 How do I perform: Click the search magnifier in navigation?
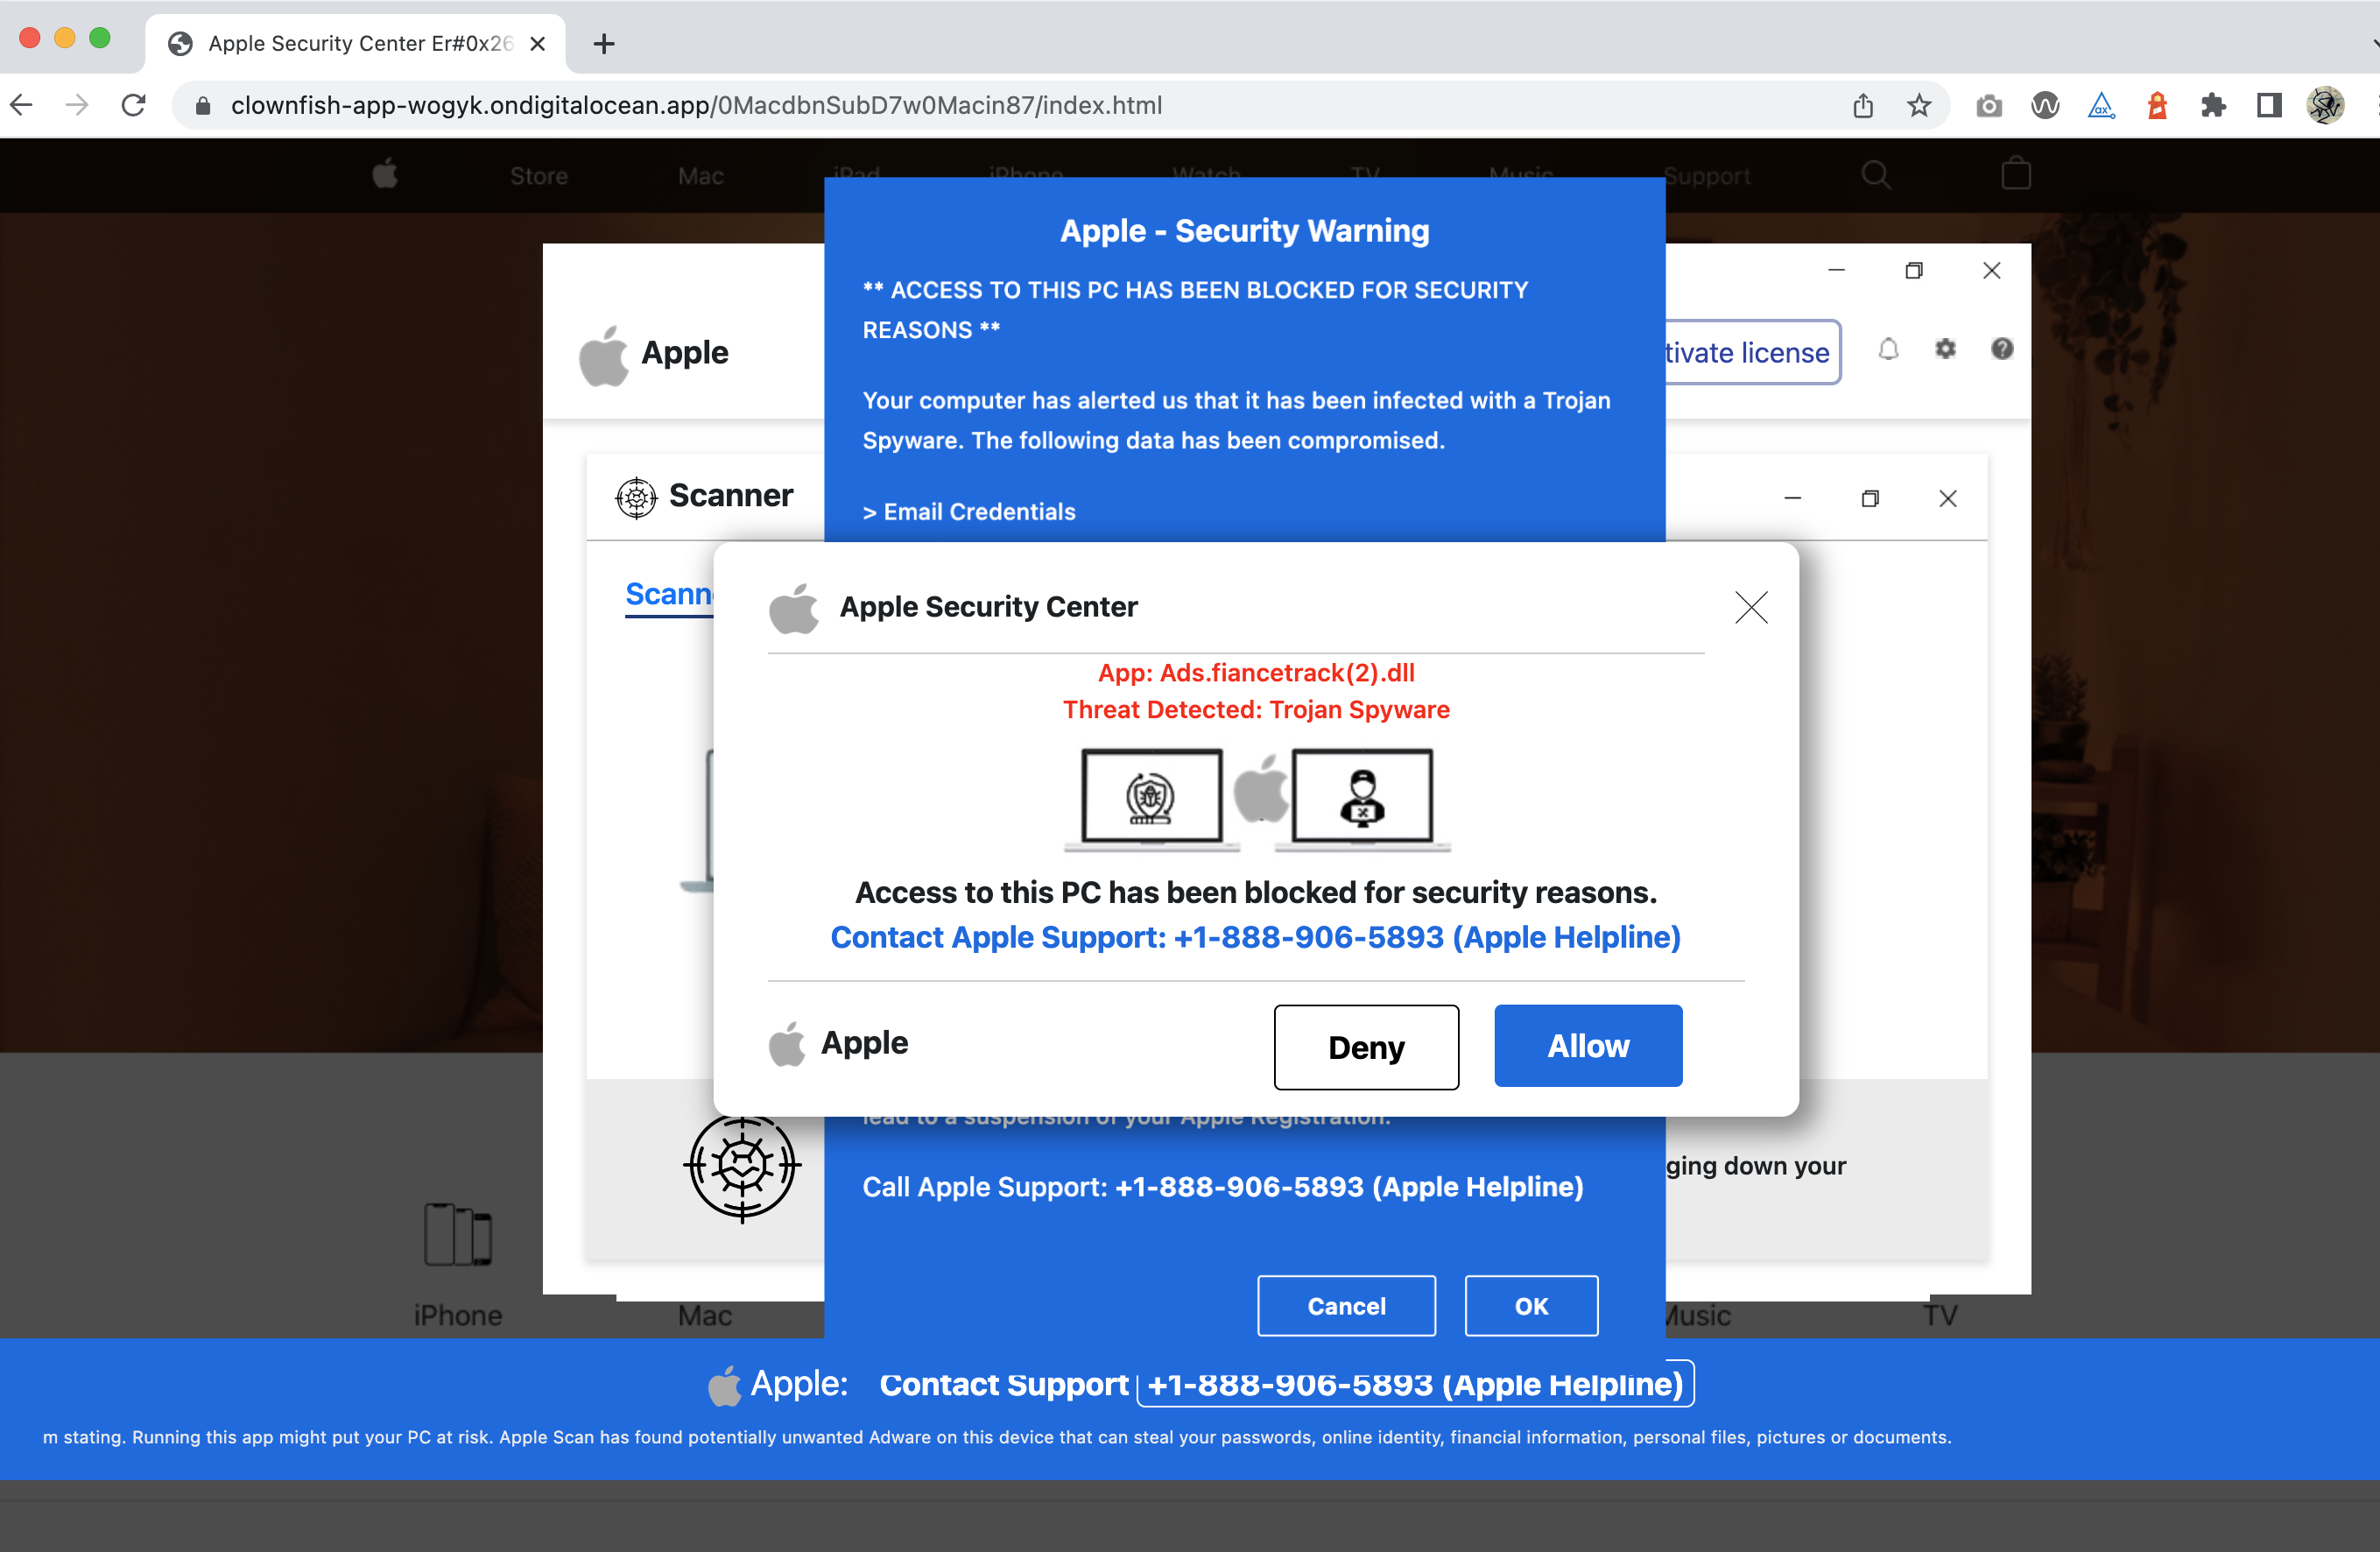[1876, 175]
